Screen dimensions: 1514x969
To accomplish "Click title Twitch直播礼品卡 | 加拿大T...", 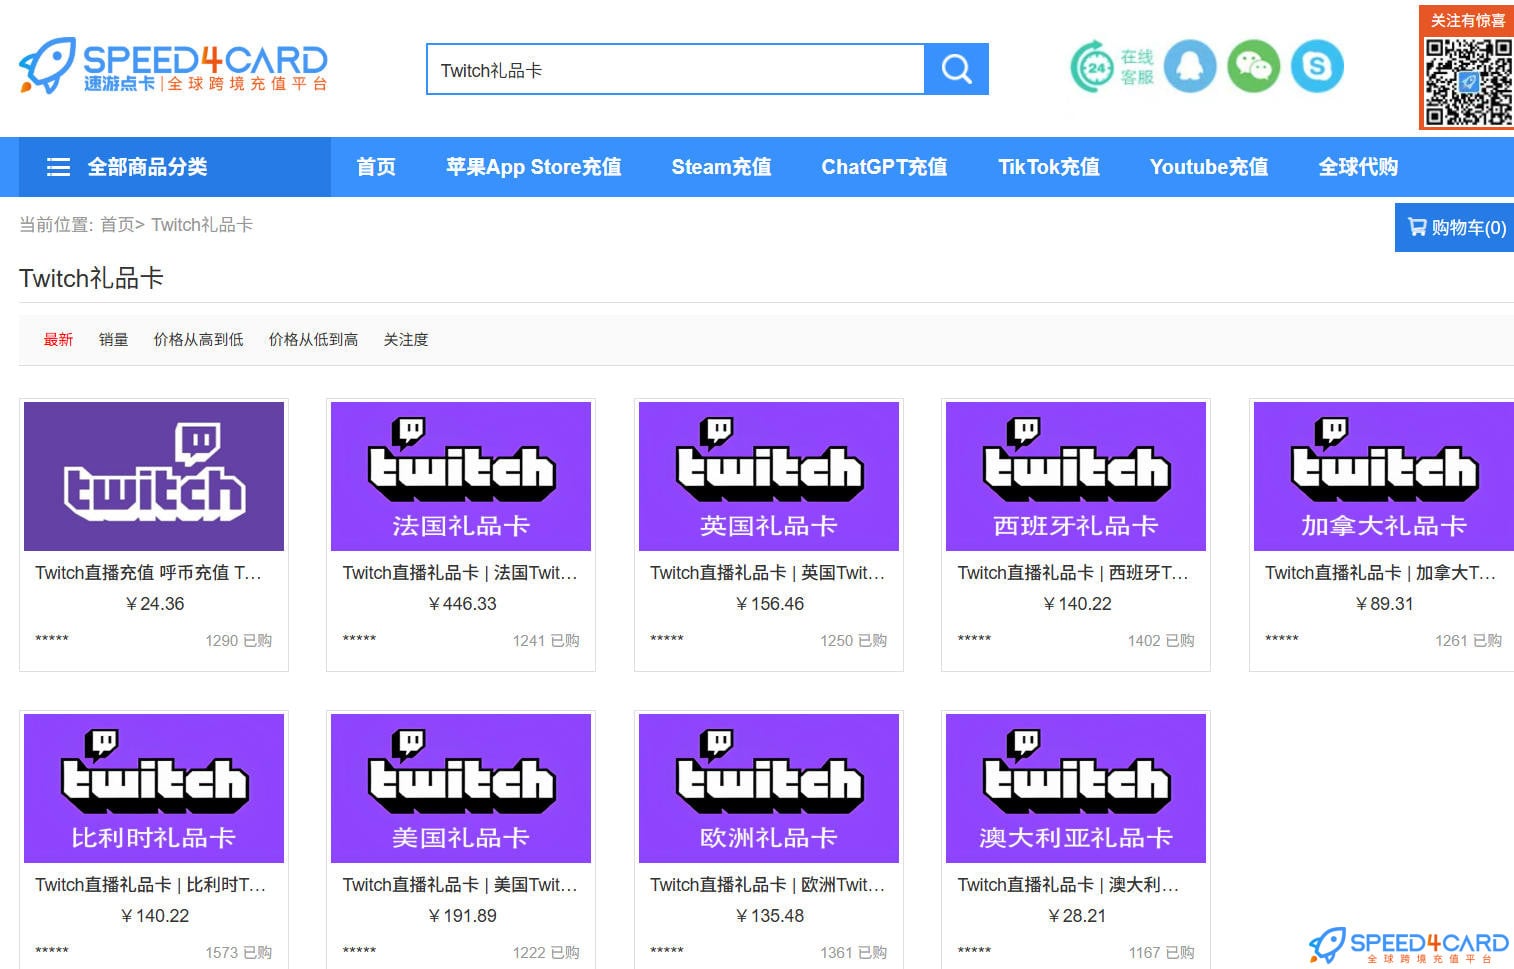I will coord(1381,573).
